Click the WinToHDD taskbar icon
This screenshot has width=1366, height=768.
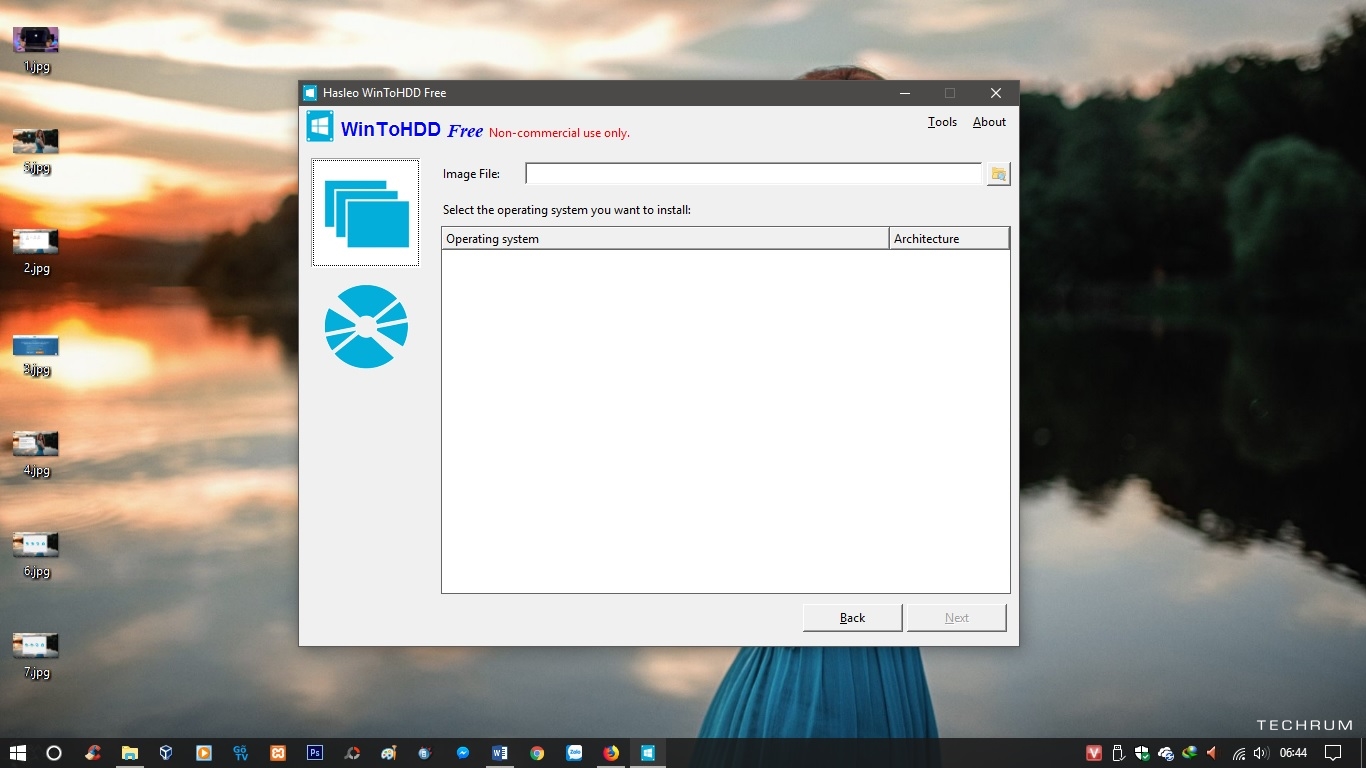tap(648, 753)
